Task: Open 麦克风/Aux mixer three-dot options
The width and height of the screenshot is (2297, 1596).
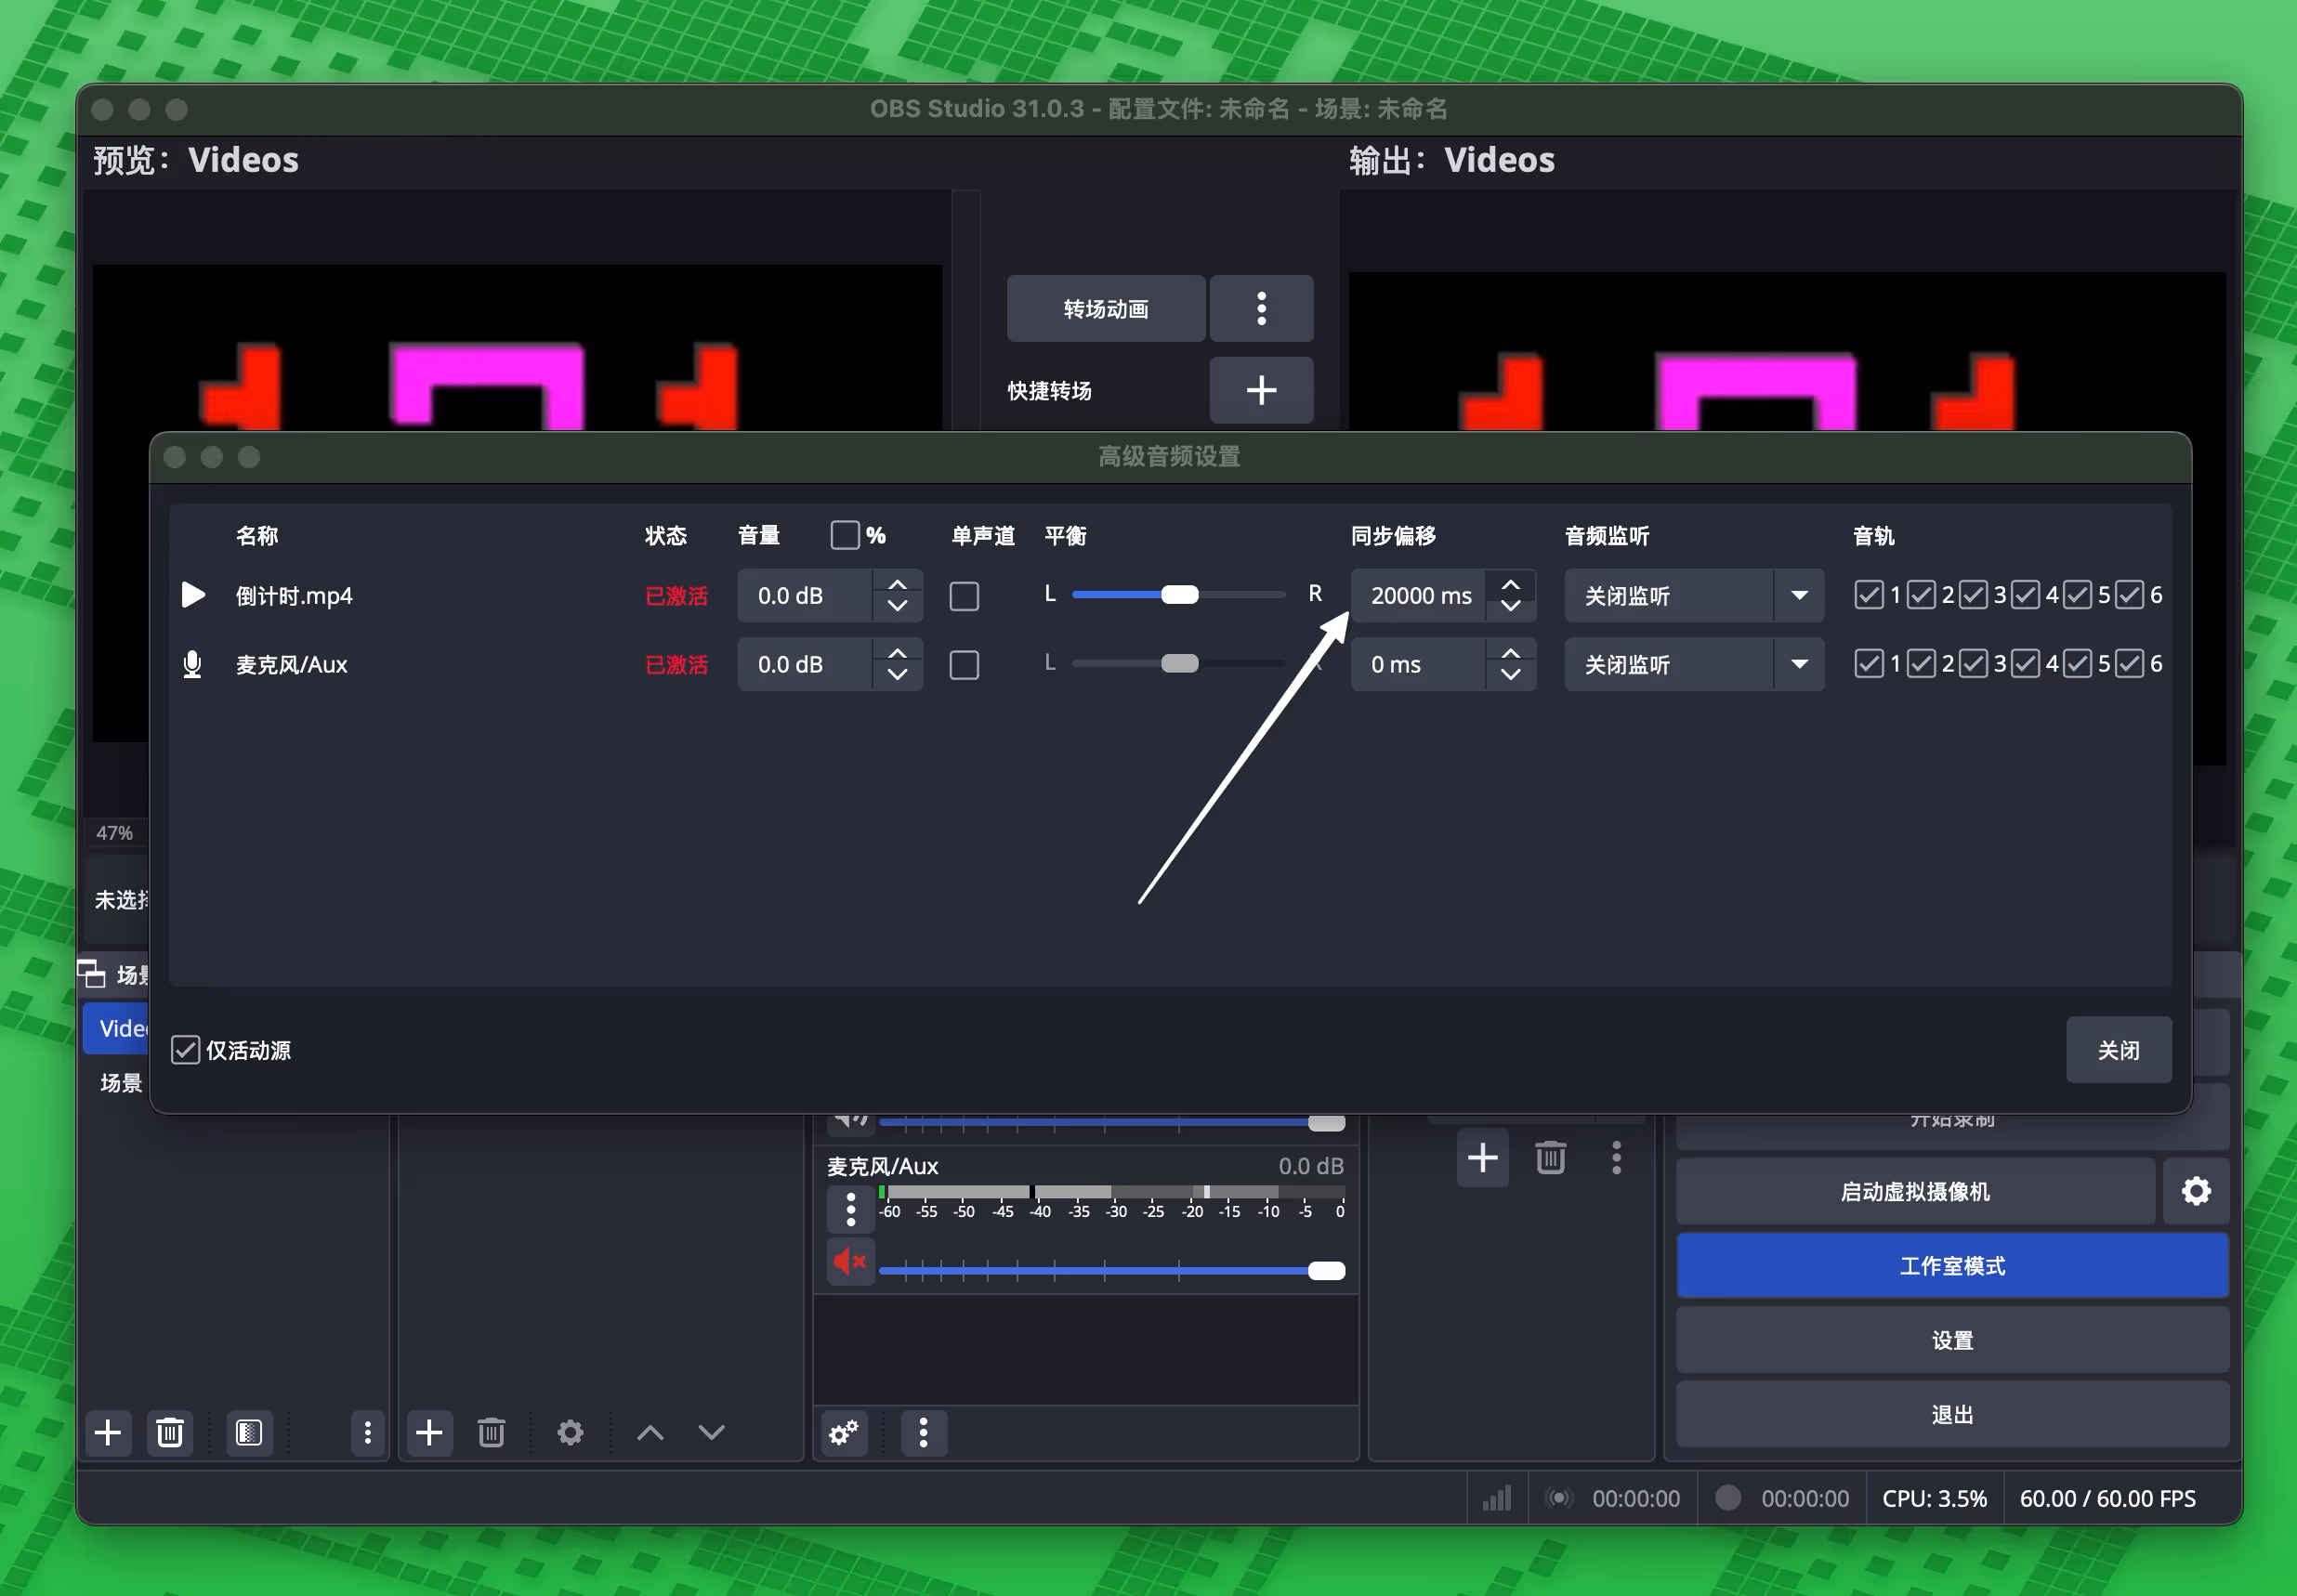Action: (x=850, y=1209)
